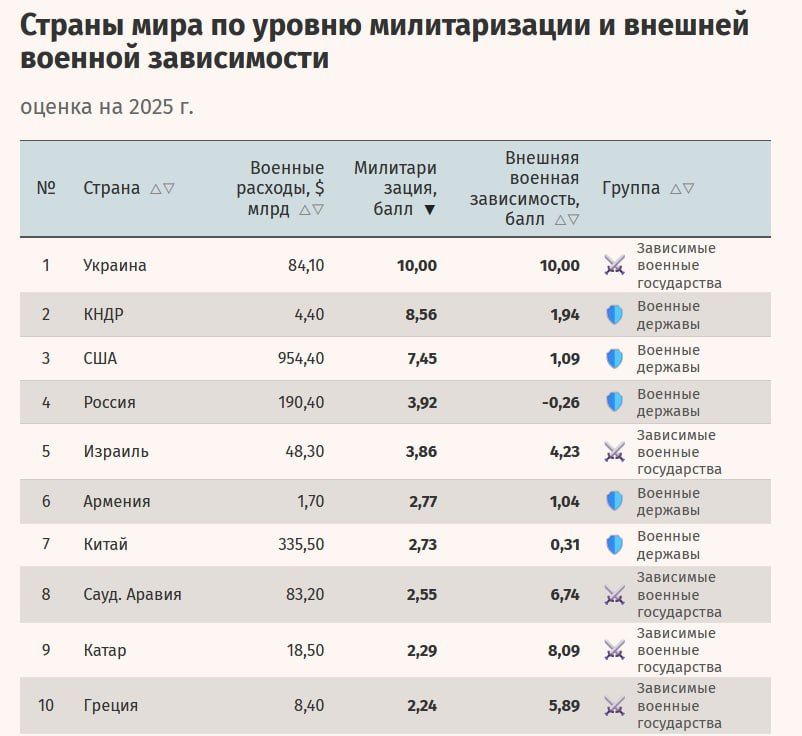The image size is (802, 736).
Task: Click the Украина country name
Action: point(115,265)
